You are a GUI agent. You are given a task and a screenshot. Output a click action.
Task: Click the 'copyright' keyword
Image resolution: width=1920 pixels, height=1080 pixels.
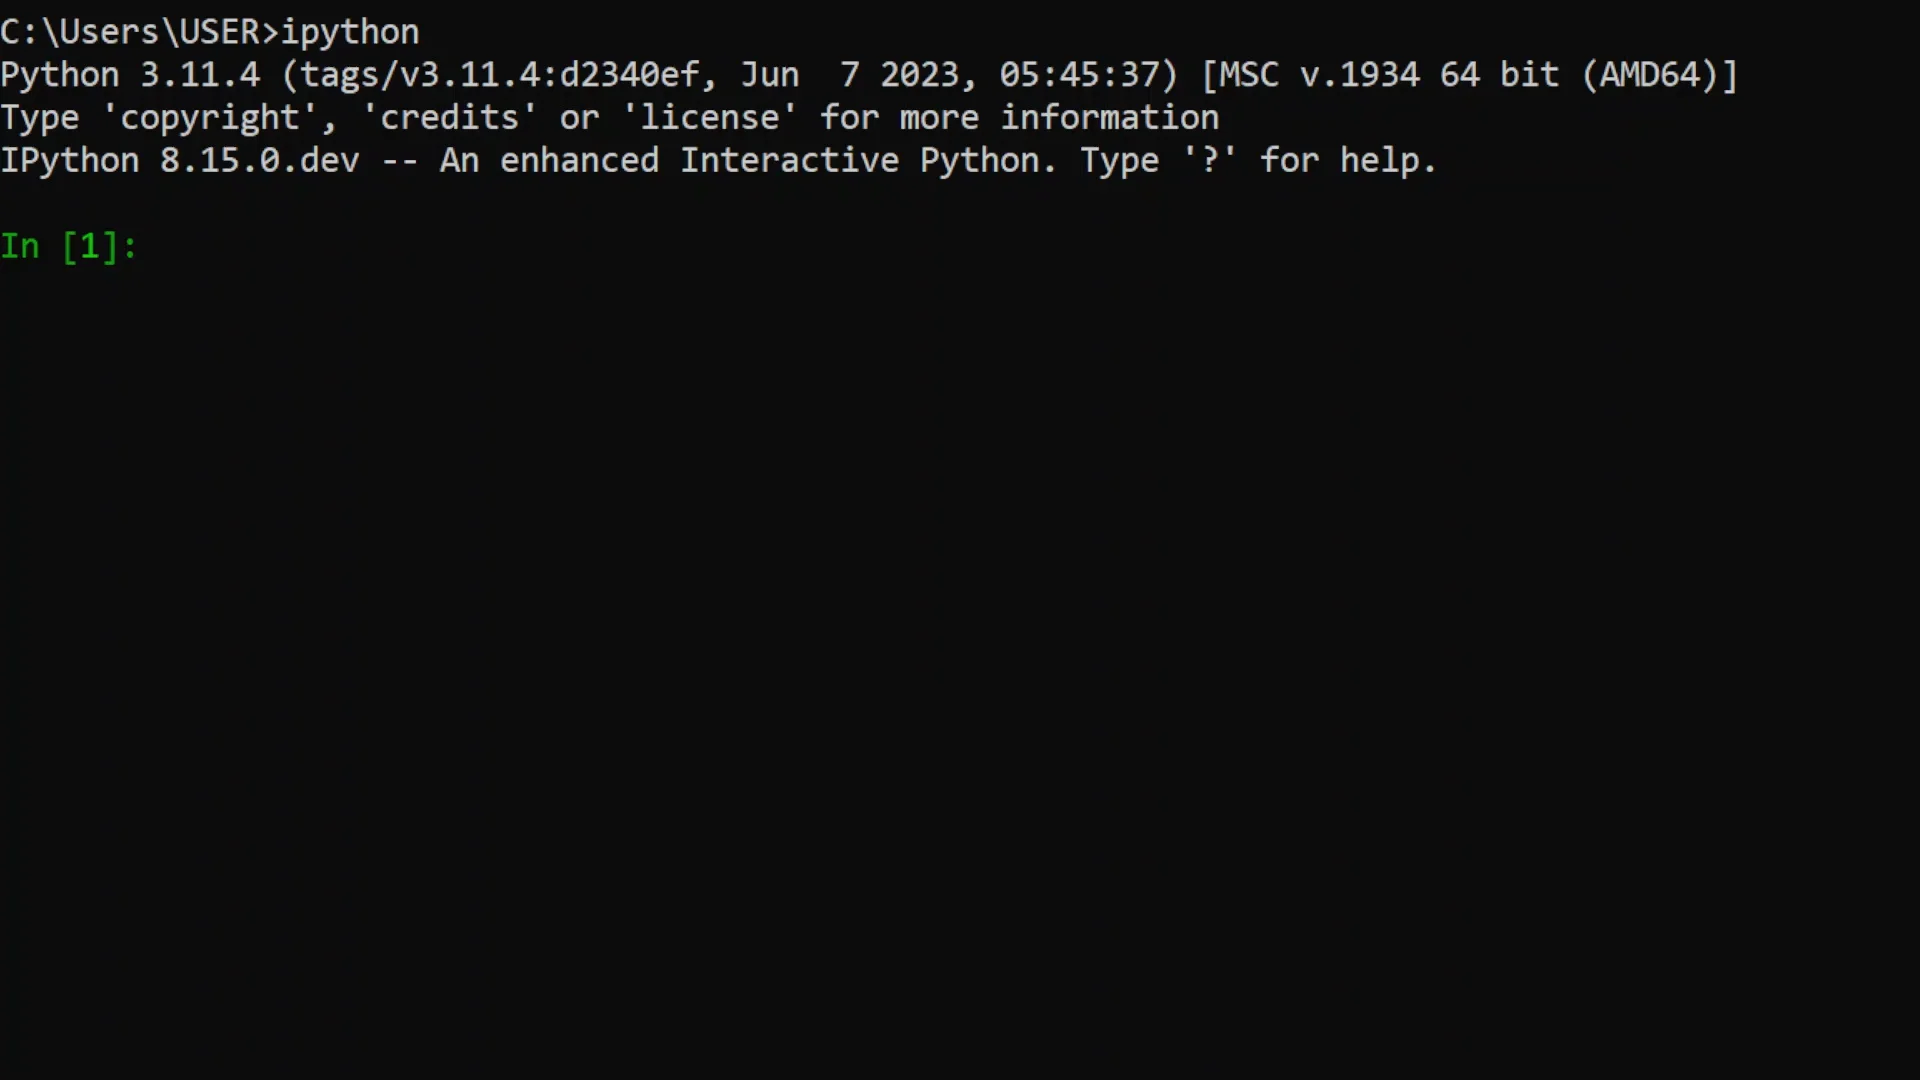click(x=209, y=118)
